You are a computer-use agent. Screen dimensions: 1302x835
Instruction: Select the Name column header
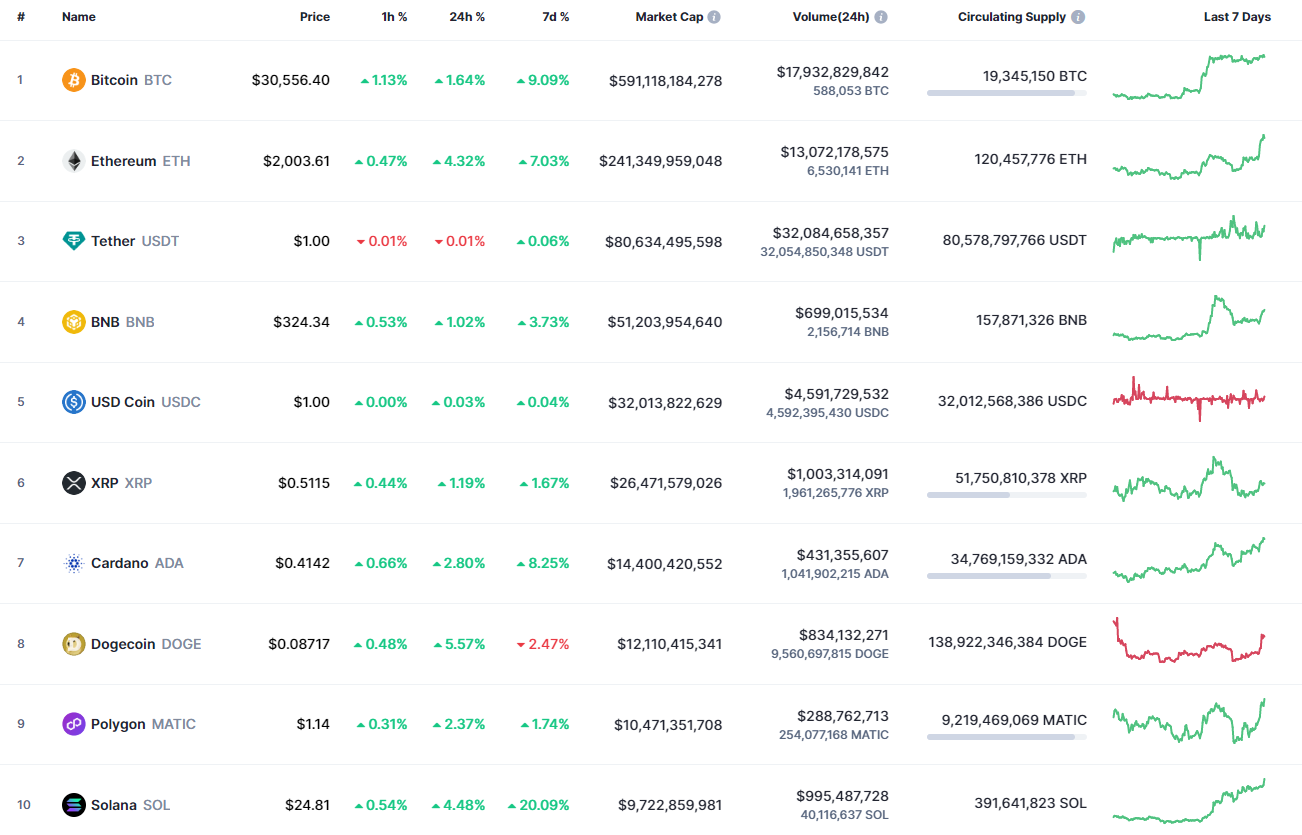[78, 16]
